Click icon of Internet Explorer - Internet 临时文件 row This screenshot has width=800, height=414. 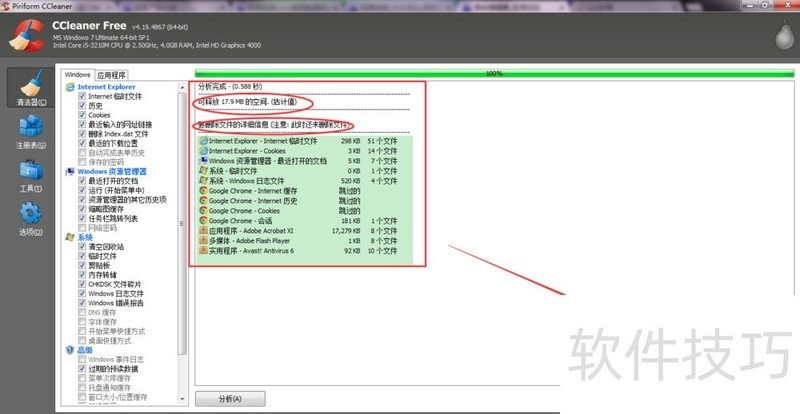[x=204, y=140]
